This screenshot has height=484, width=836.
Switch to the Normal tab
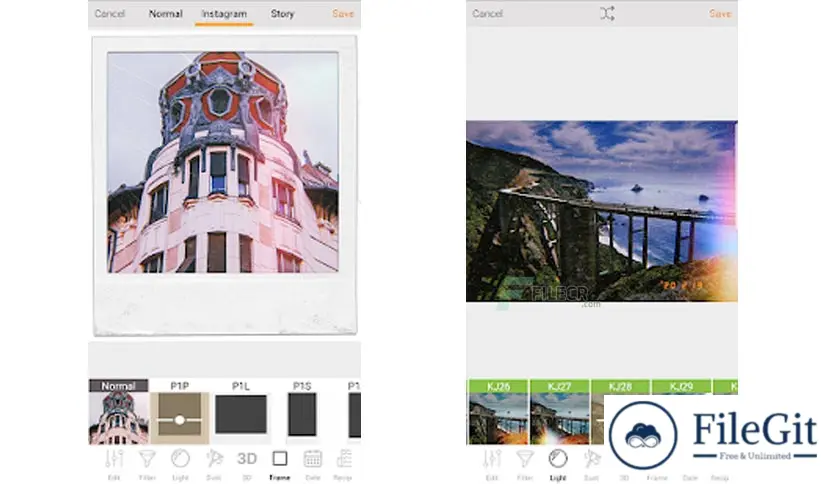tap(165, 13)
